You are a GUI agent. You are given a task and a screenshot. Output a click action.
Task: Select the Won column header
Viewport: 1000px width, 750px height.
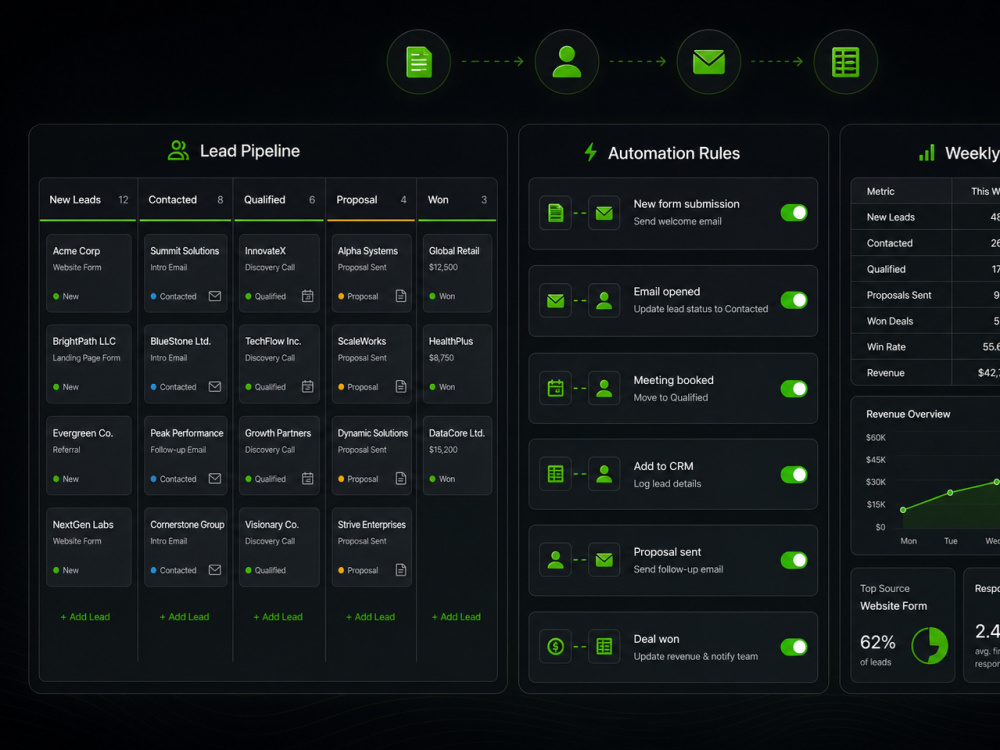[457, 200]
